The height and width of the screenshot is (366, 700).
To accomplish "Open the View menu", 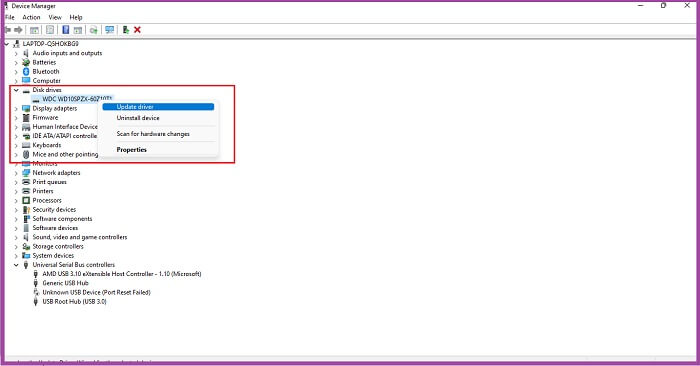I will (x=55, y=17).
